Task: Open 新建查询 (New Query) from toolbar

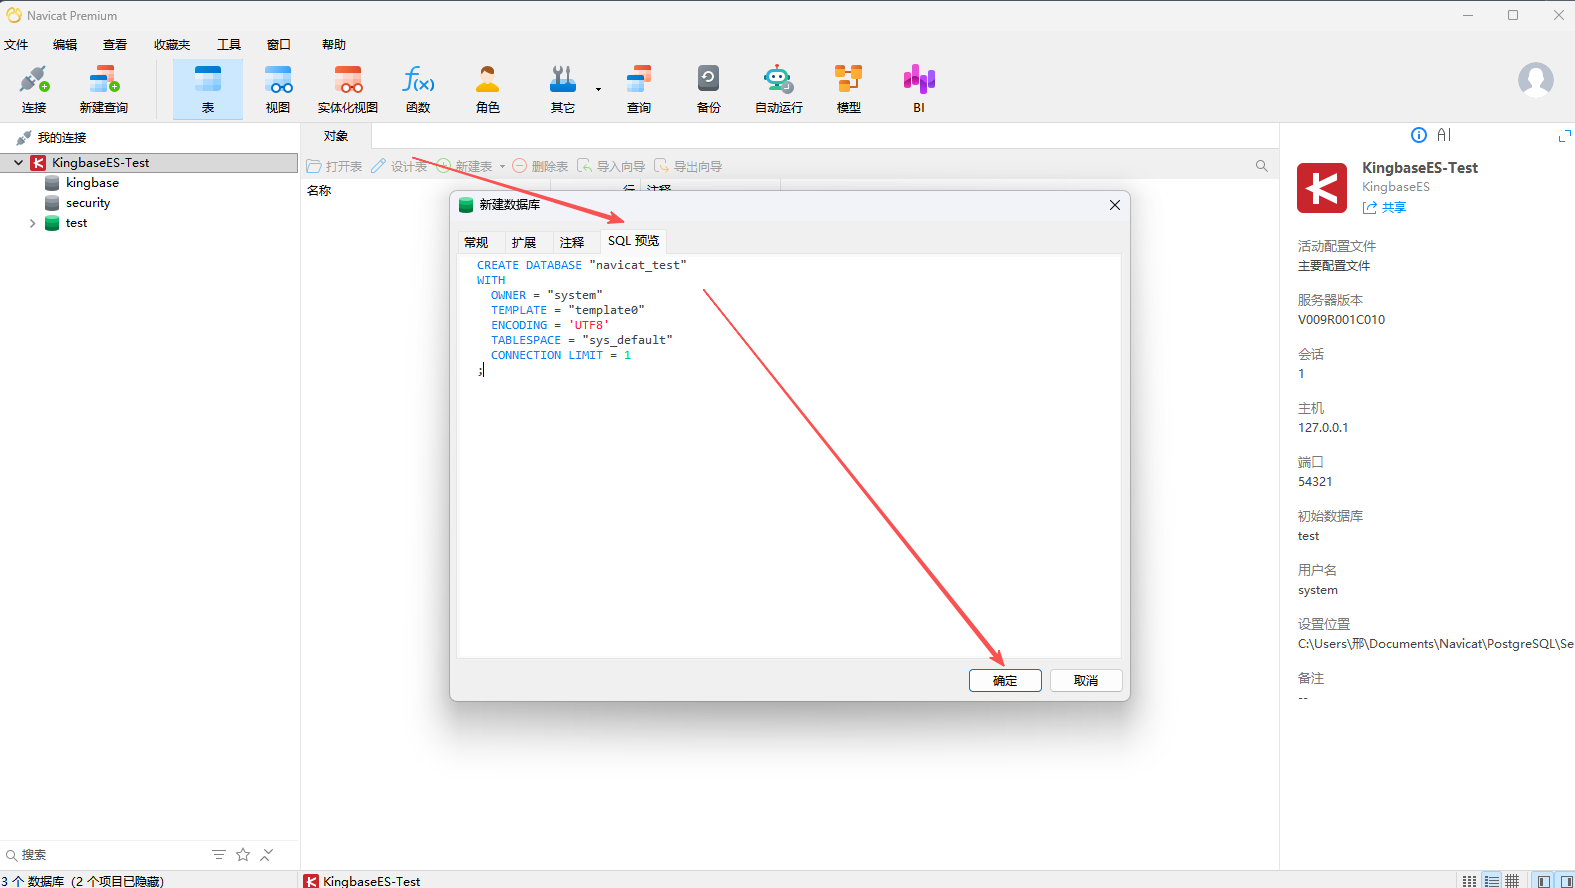Action: click(x=104, y=89)
